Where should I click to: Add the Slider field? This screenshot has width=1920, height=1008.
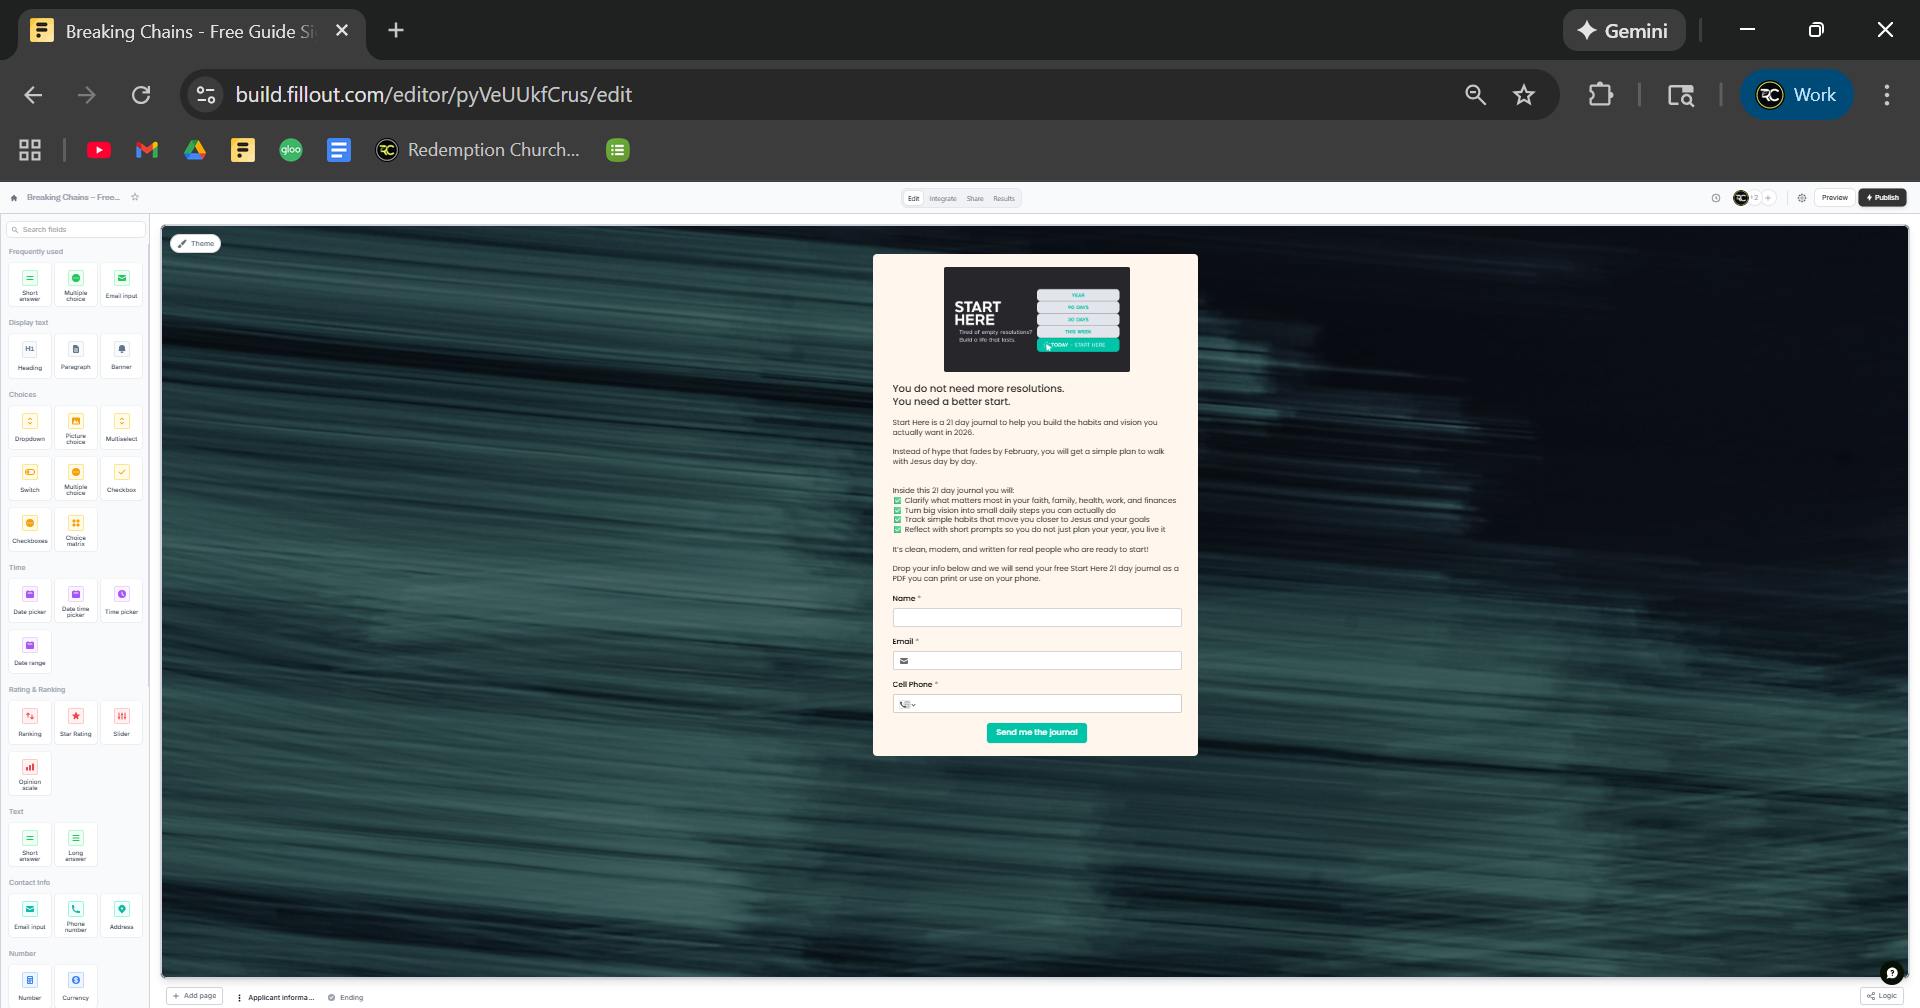coord(122,722)
